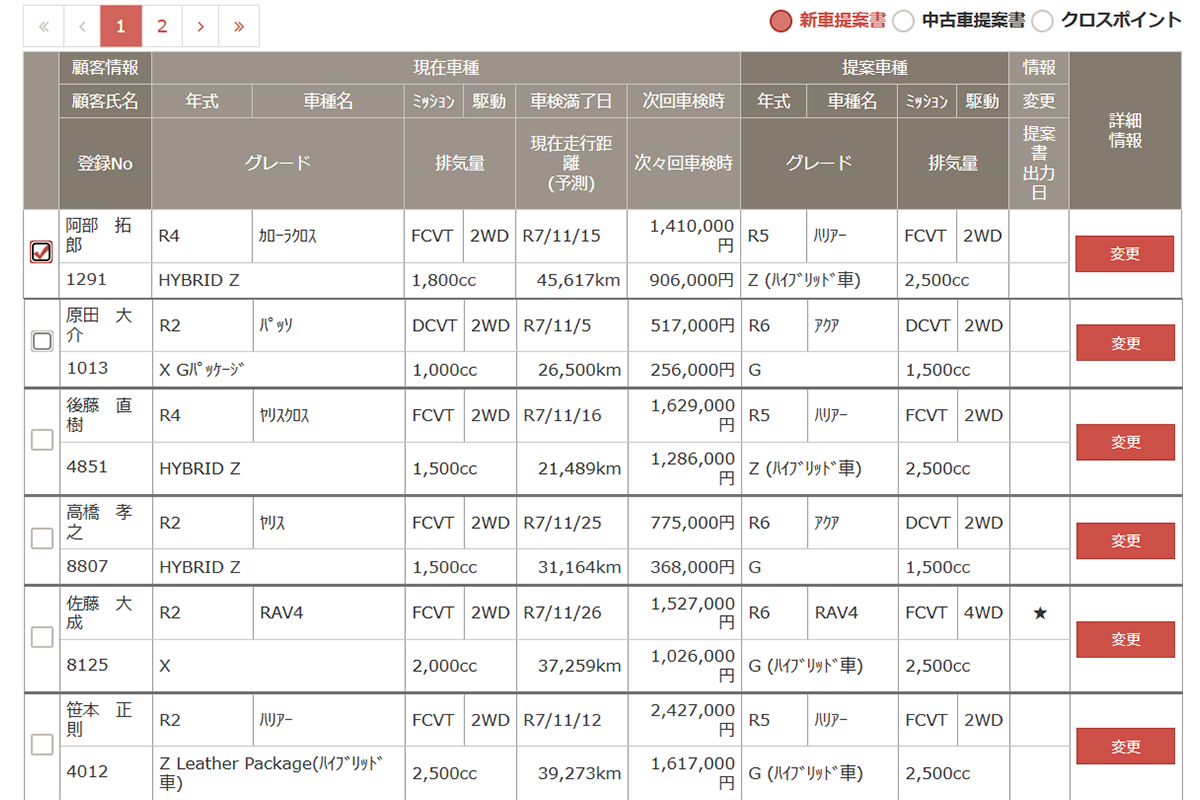Click inspection date R7/11/15
The width and height of the screenshot is (1200, 800).
[561, 236]
